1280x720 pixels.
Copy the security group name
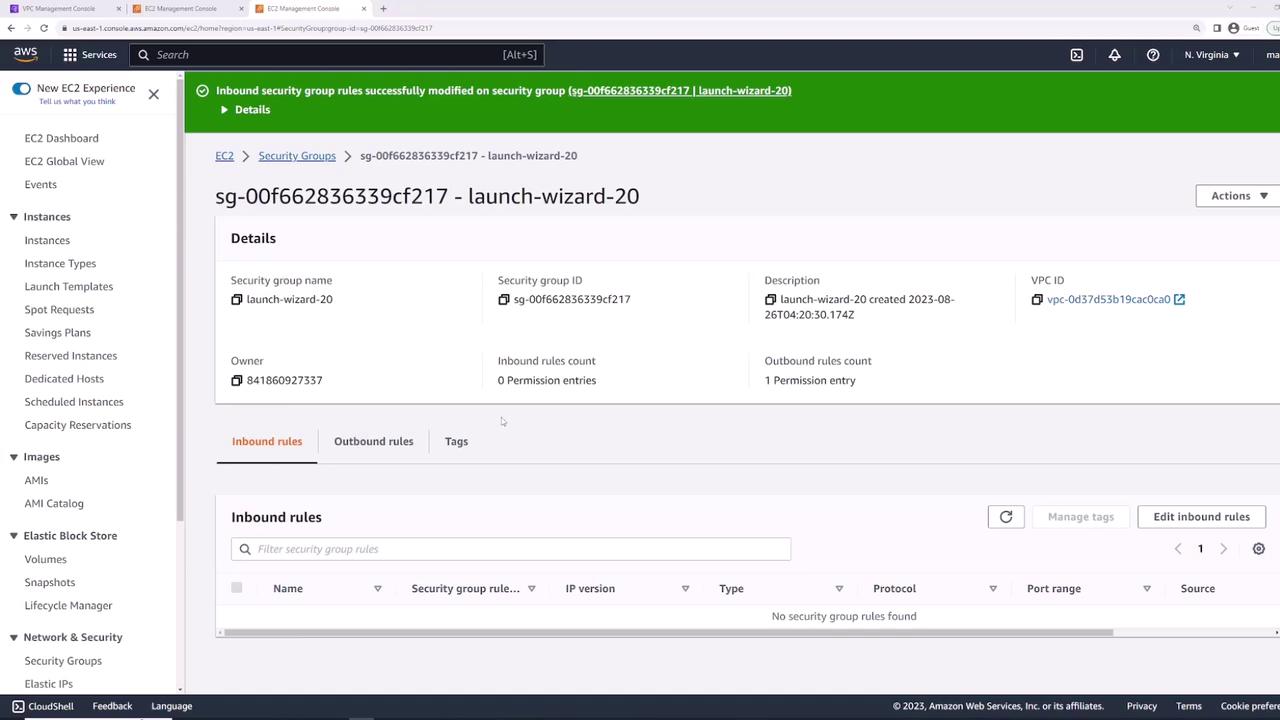pyautogui.click(x=237, y=299)
